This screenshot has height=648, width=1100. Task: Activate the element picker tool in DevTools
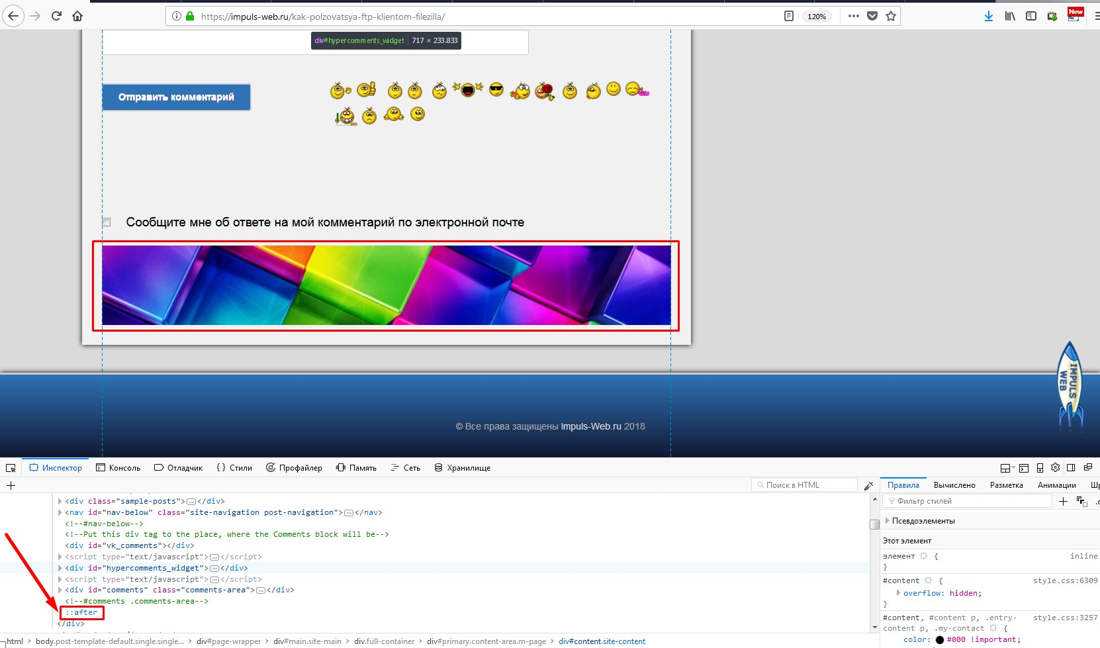[11, 468]
